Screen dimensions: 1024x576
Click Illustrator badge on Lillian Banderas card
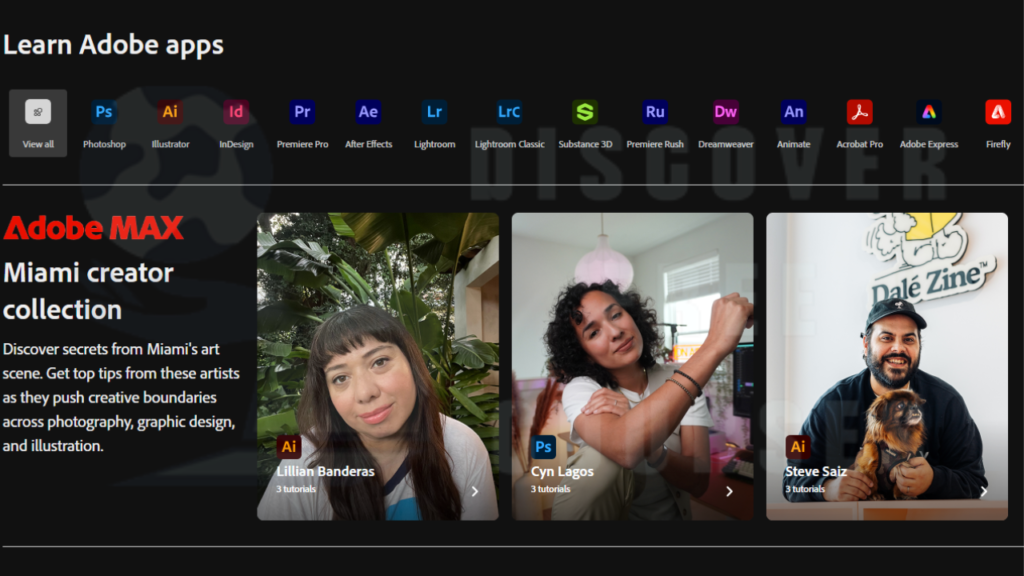(x=289, y=447)
